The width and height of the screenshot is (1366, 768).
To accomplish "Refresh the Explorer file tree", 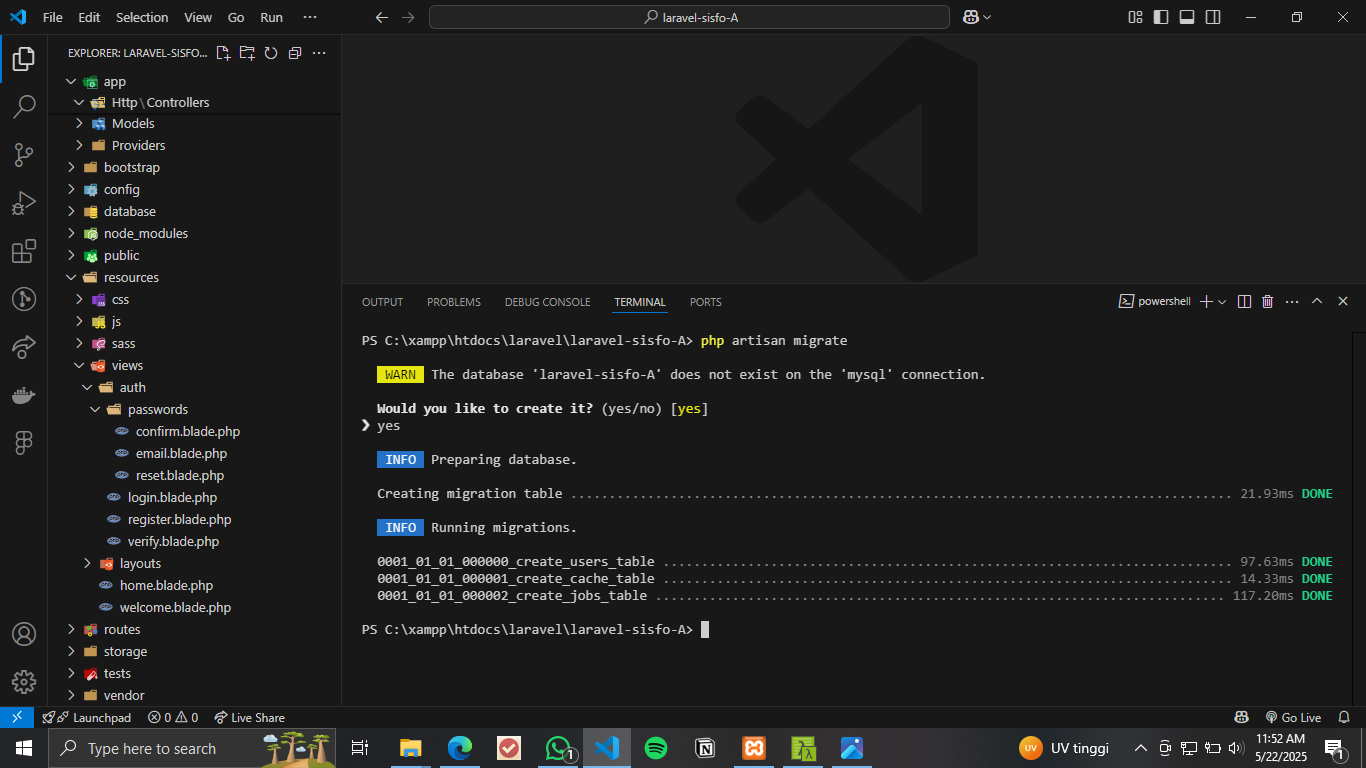I will pos(270,53).
